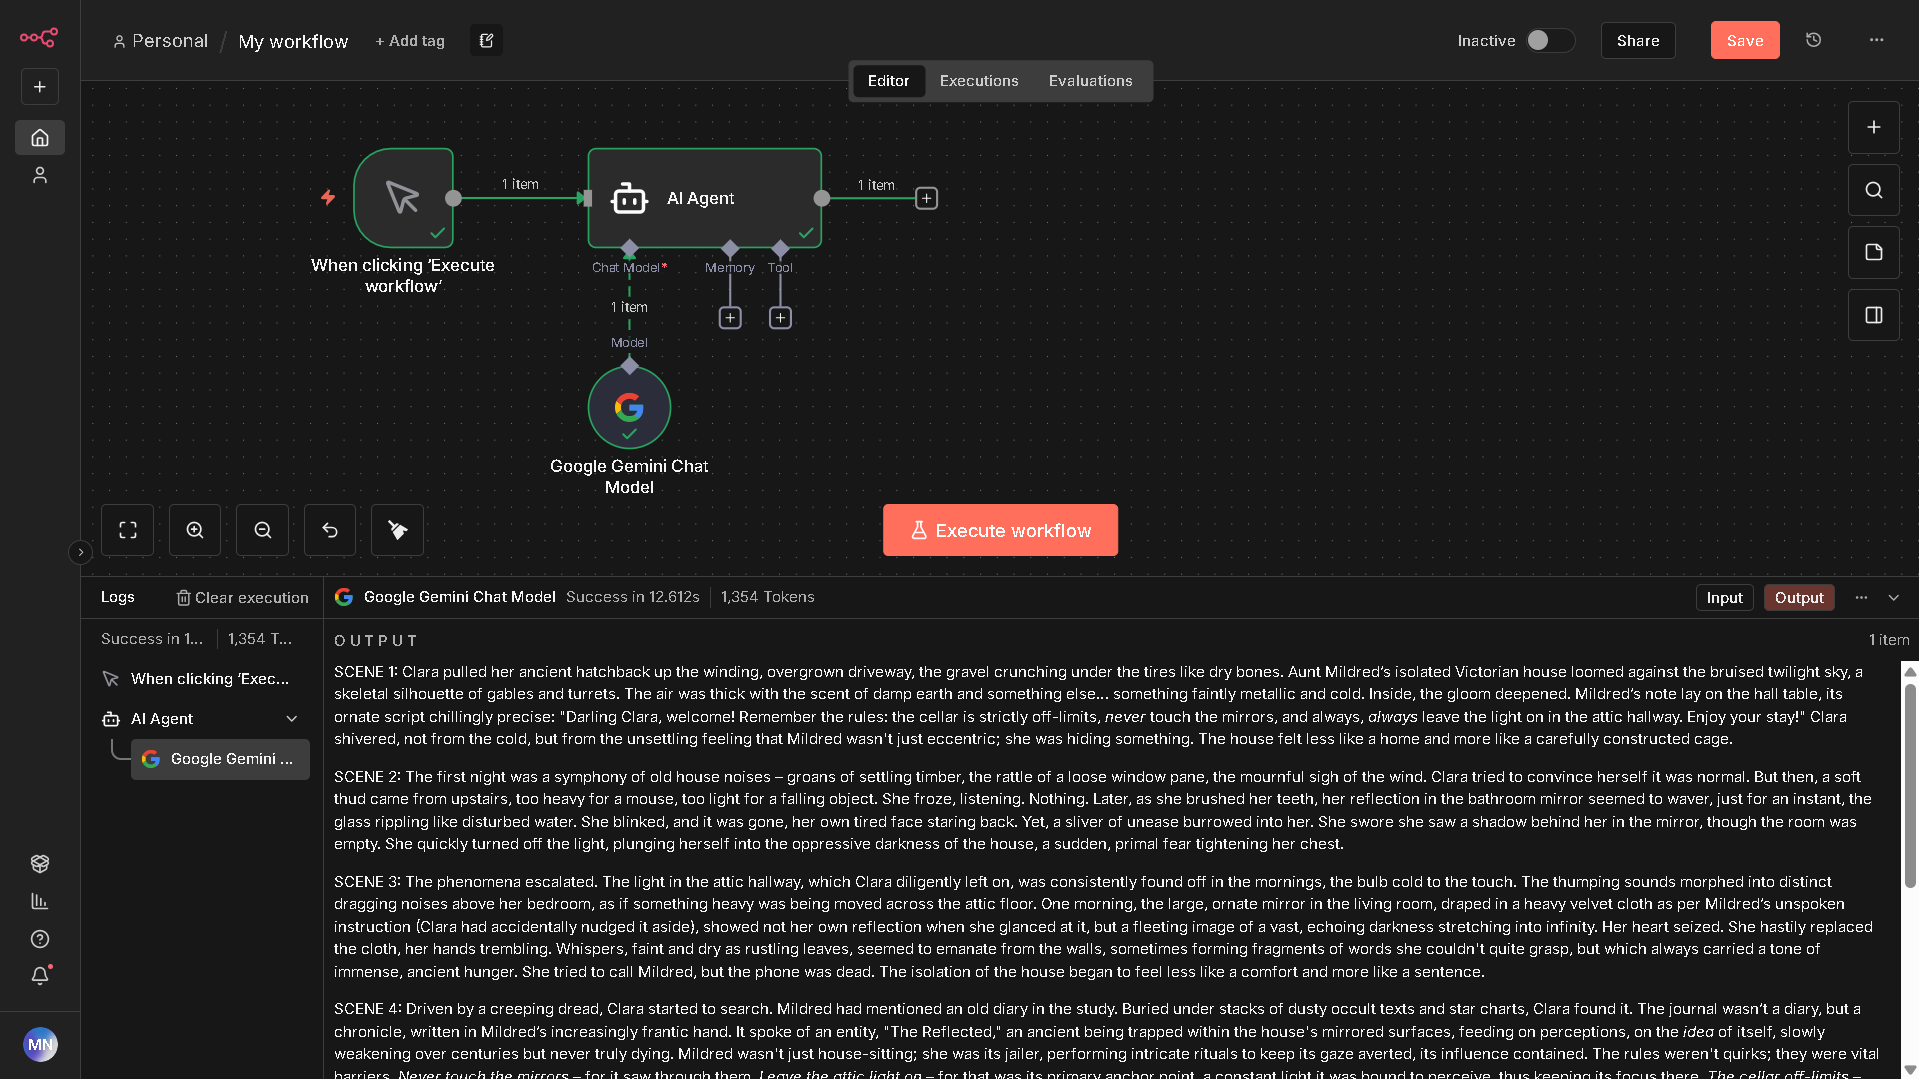
Task: Select the manual trigger node
Action: [x=404, y=198]
